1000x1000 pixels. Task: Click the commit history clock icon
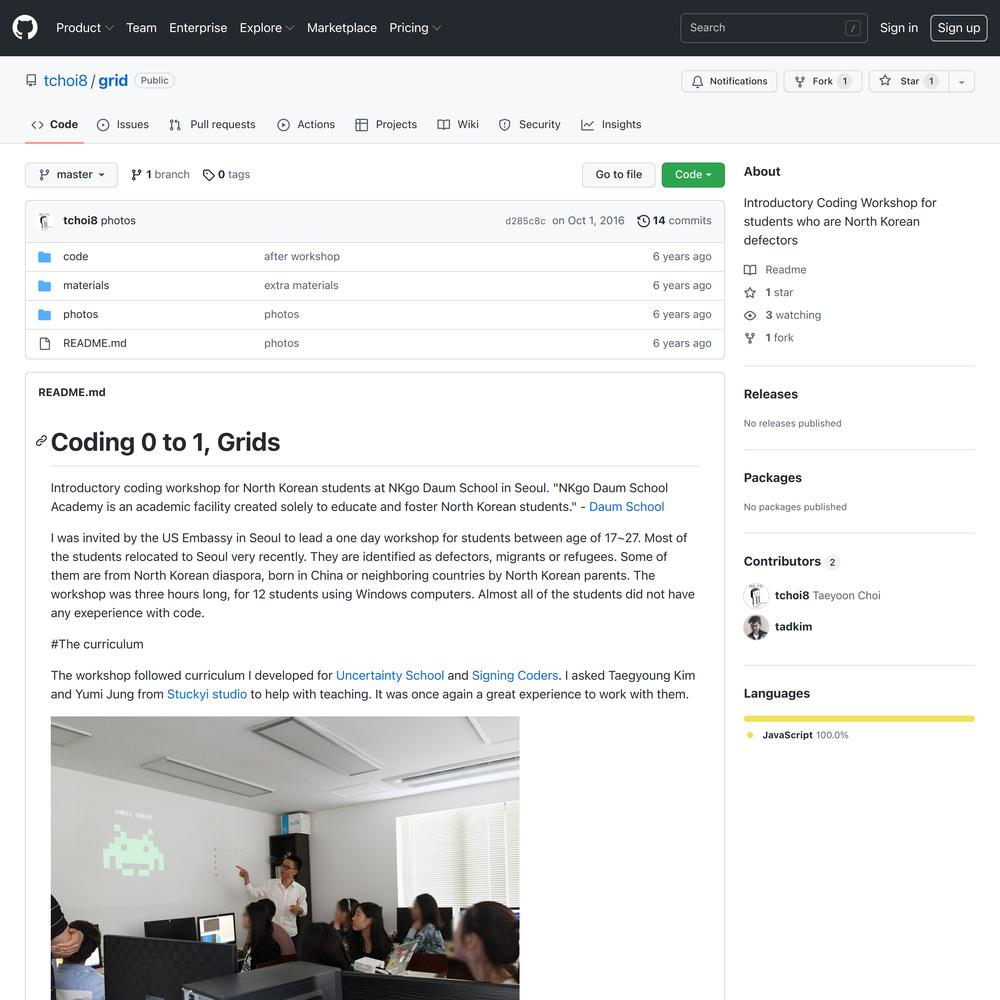(643, 221)
